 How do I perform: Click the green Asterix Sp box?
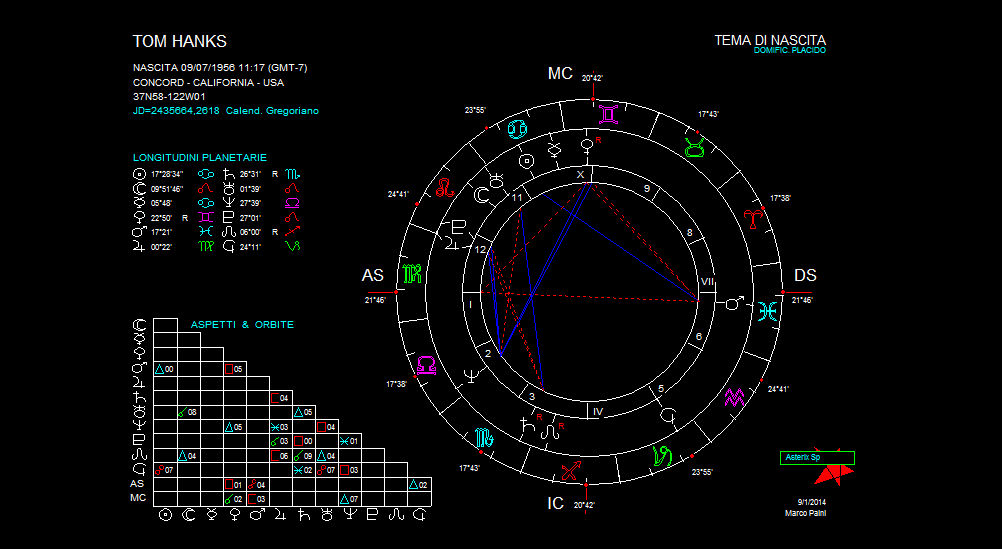pyautogui.click(x=817, y=458)
